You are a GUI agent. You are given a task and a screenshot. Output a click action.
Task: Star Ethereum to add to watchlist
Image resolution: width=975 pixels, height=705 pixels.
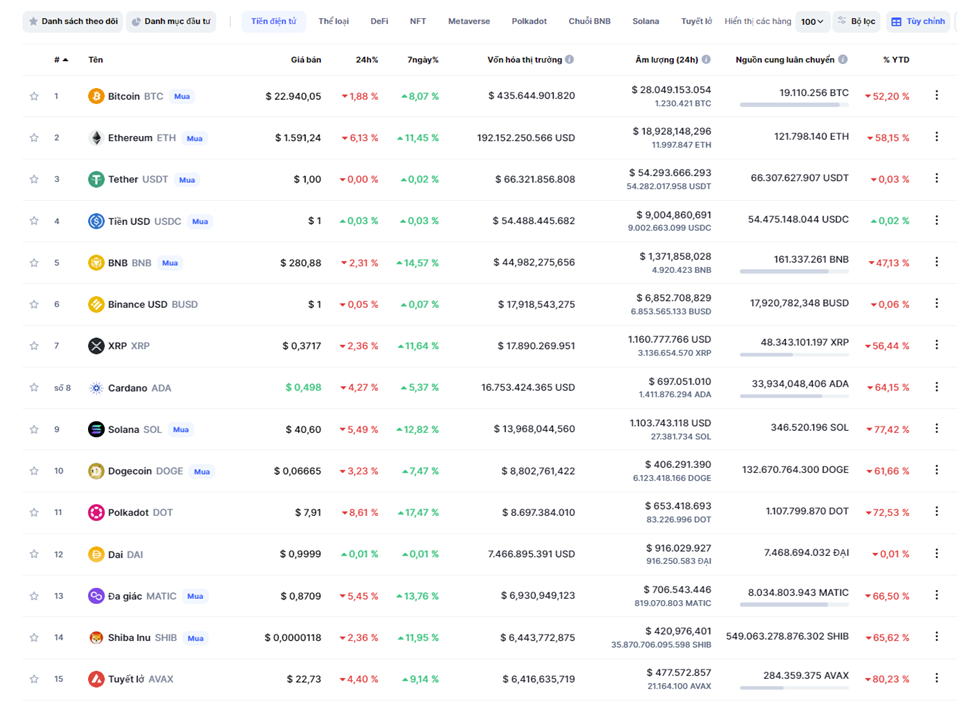(x=34, y=138)
